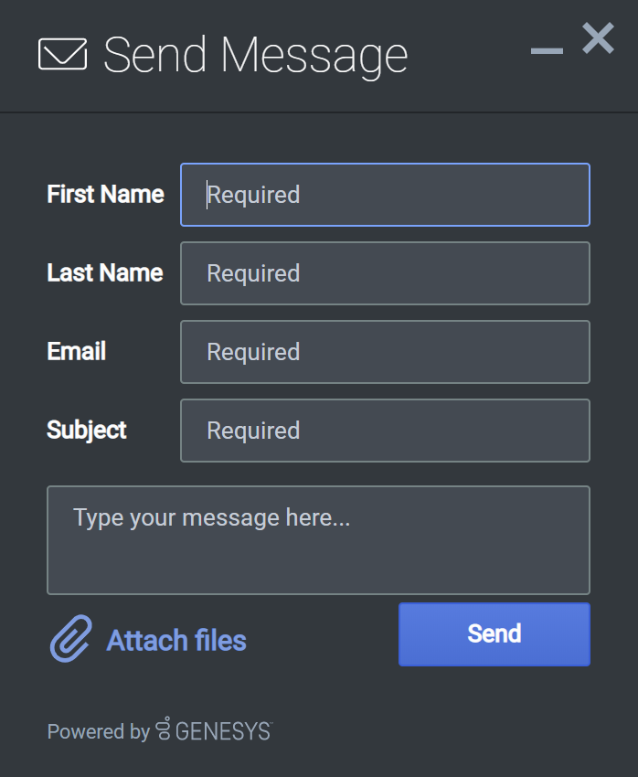Click the envelope icon in the header

(62, 54)
